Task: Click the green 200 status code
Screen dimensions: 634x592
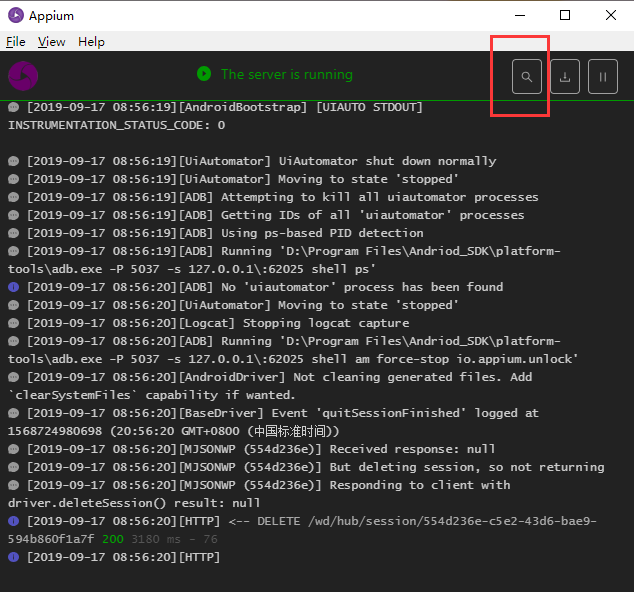Action: pyautogui.click(x=113, y=539)
